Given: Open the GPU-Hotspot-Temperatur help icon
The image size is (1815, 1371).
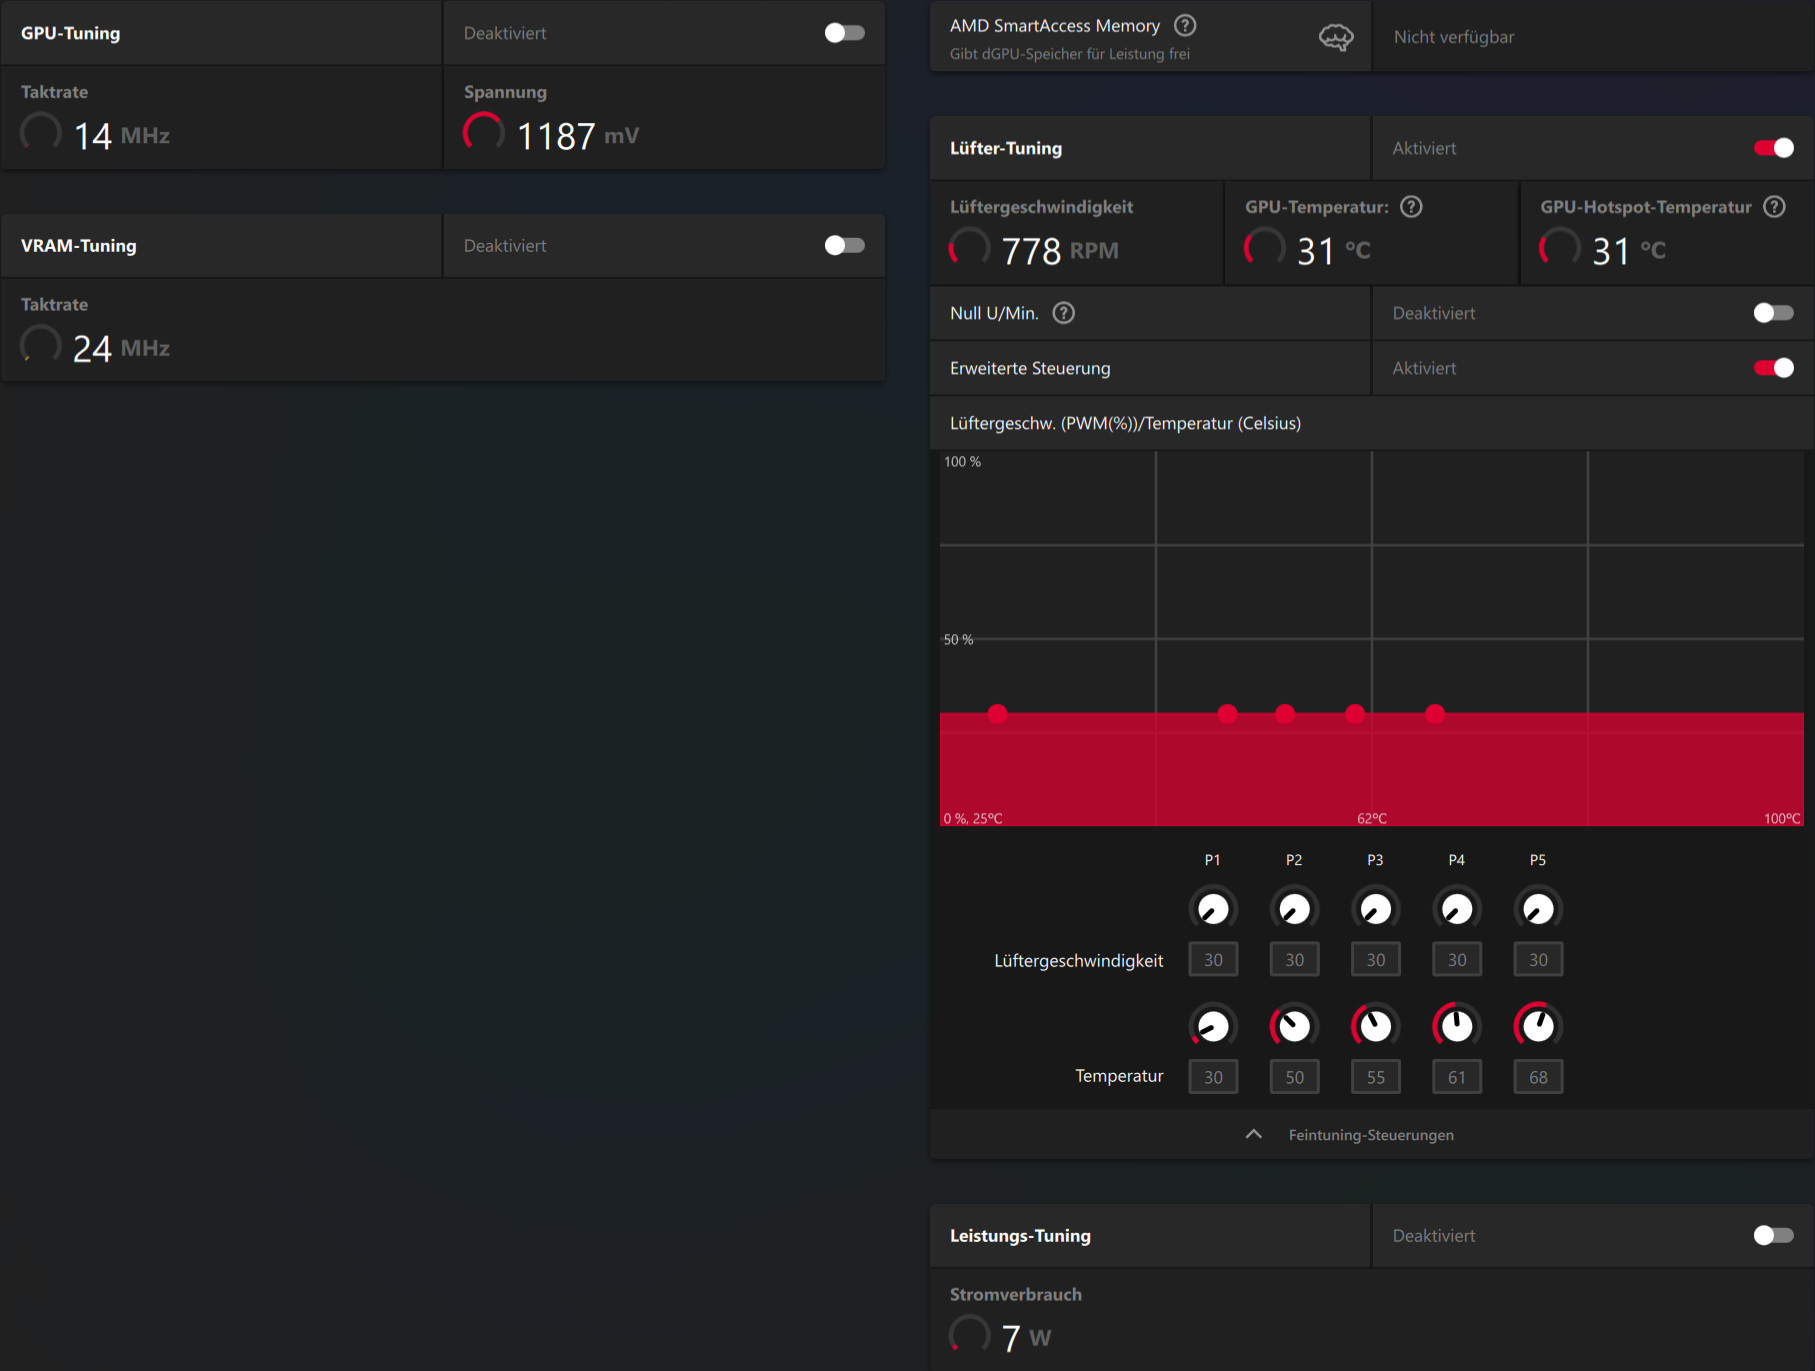Looking at the screenshot, I should [x=1774, y=206].
